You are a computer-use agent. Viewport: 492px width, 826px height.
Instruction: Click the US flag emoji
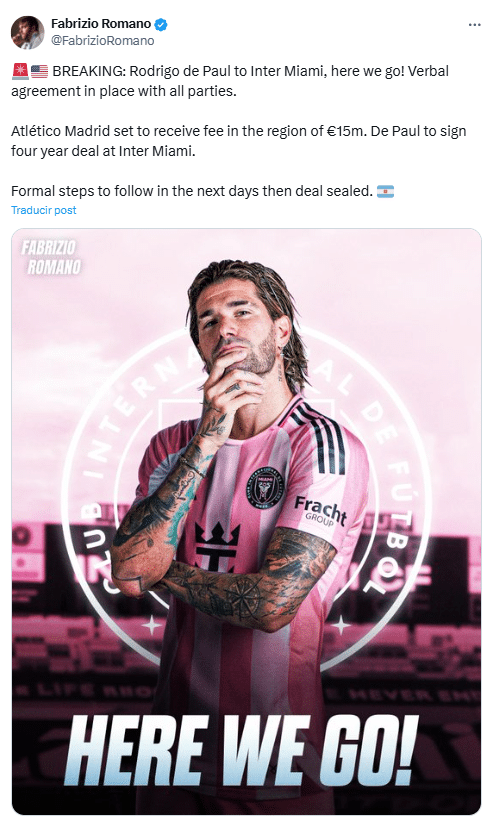(40, 71)
